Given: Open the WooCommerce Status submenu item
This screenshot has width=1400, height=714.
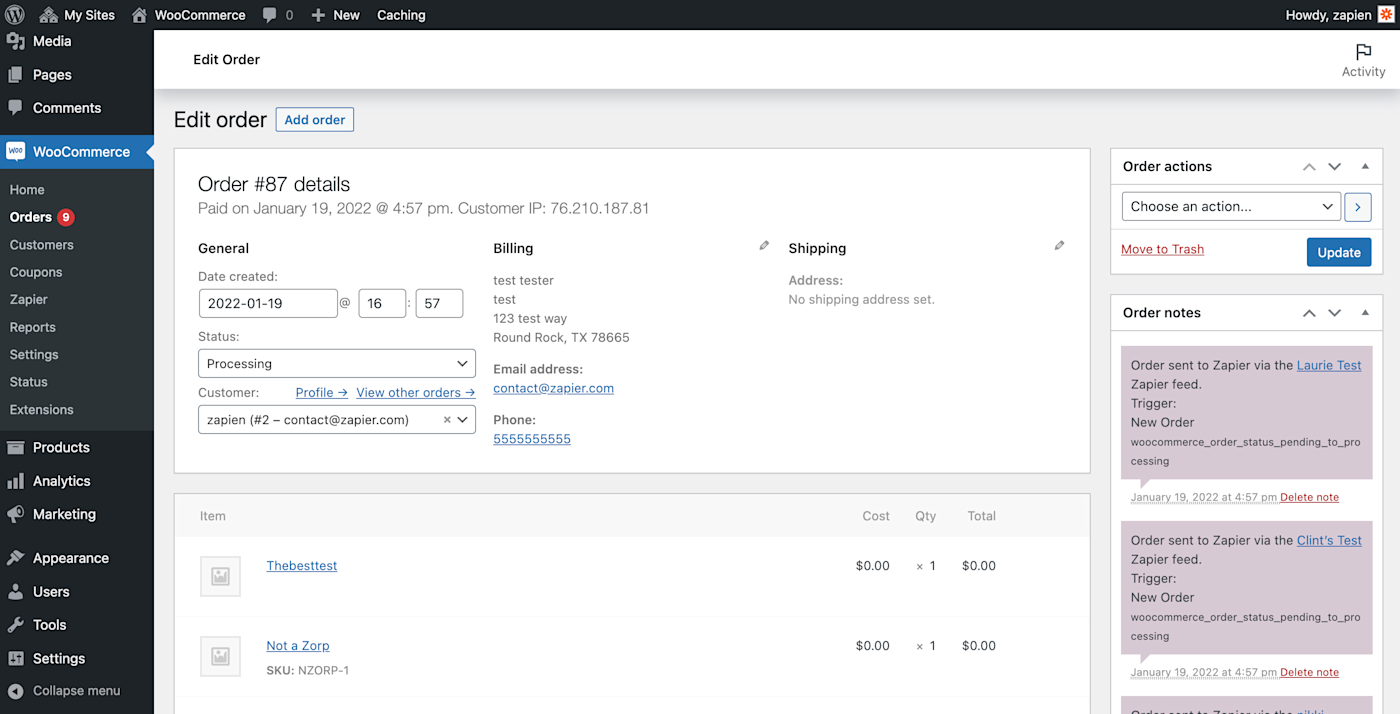Looking at the screenshot, I should click(28, 382).
